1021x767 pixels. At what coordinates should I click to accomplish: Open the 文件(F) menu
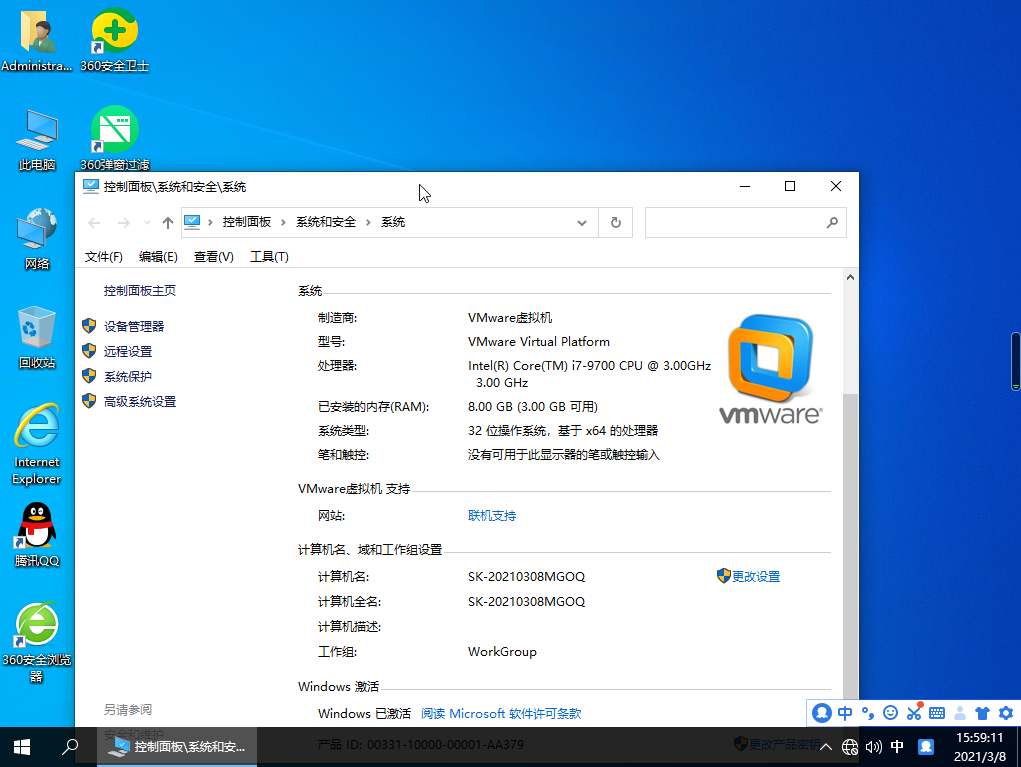(x=104, y=257)
